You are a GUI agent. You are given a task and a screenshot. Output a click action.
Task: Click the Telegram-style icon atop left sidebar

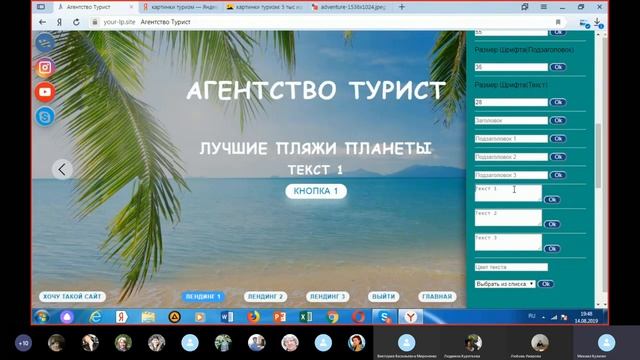tap(45, 42)
